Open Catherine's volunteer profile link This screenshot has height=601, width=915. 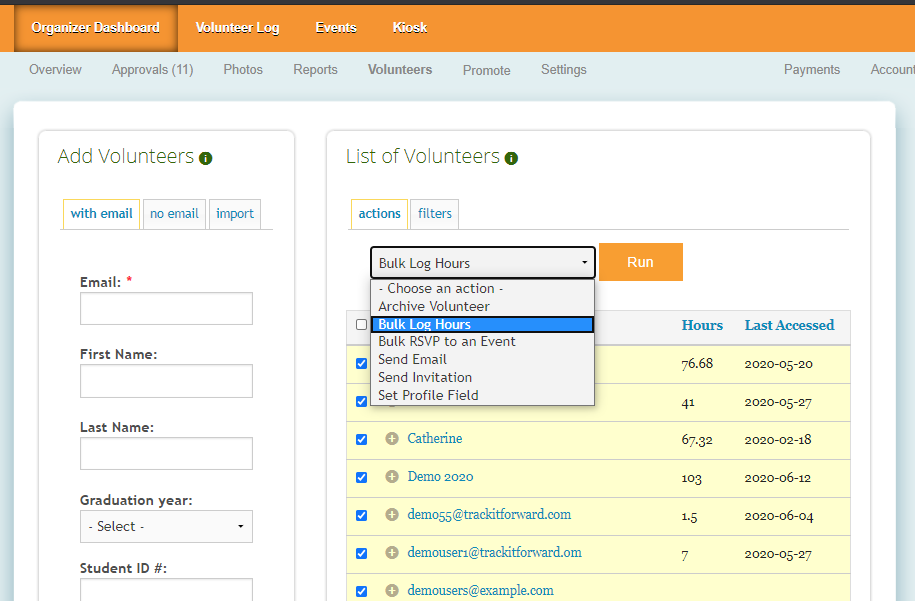point(434,439)
